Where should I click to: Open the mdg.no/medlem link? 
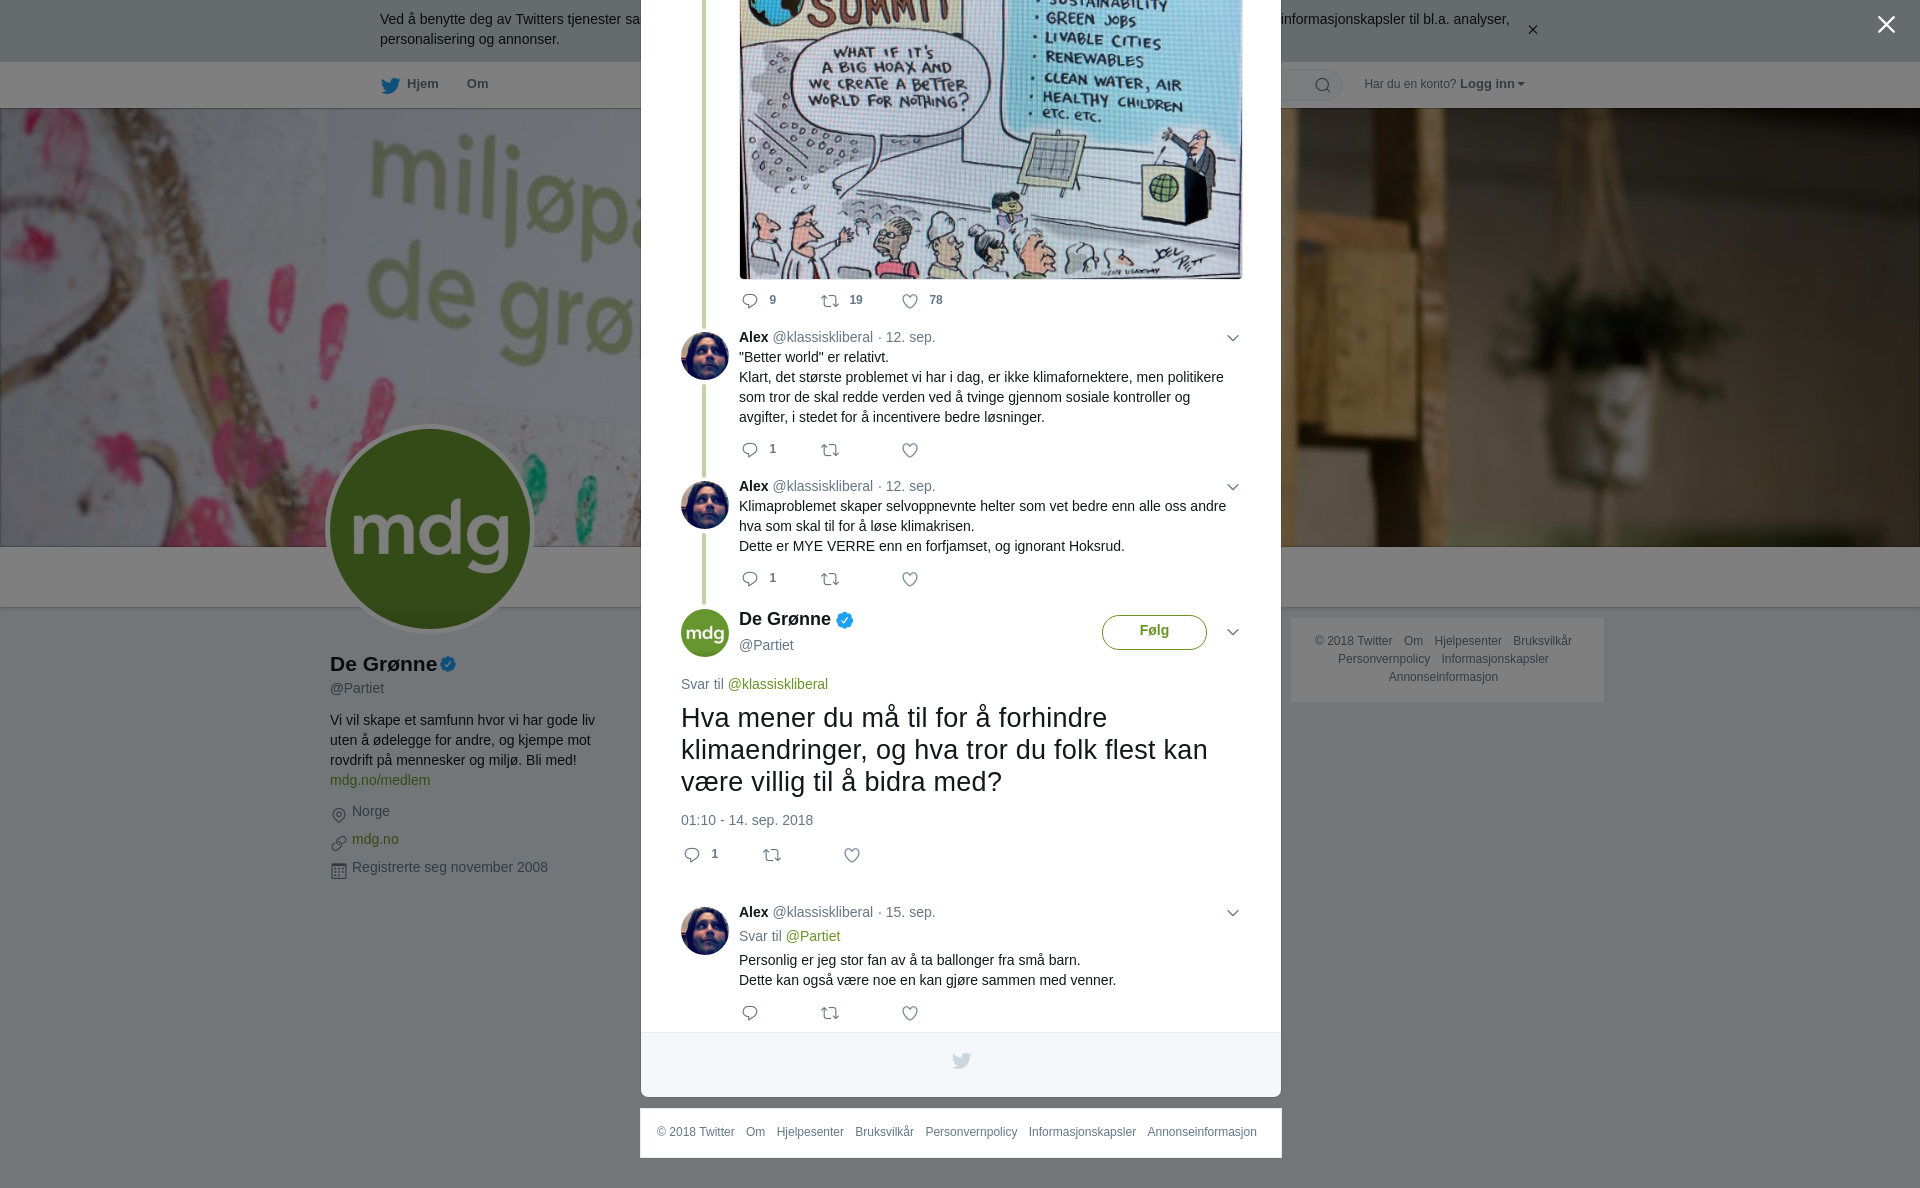click(x=380, y=780)
